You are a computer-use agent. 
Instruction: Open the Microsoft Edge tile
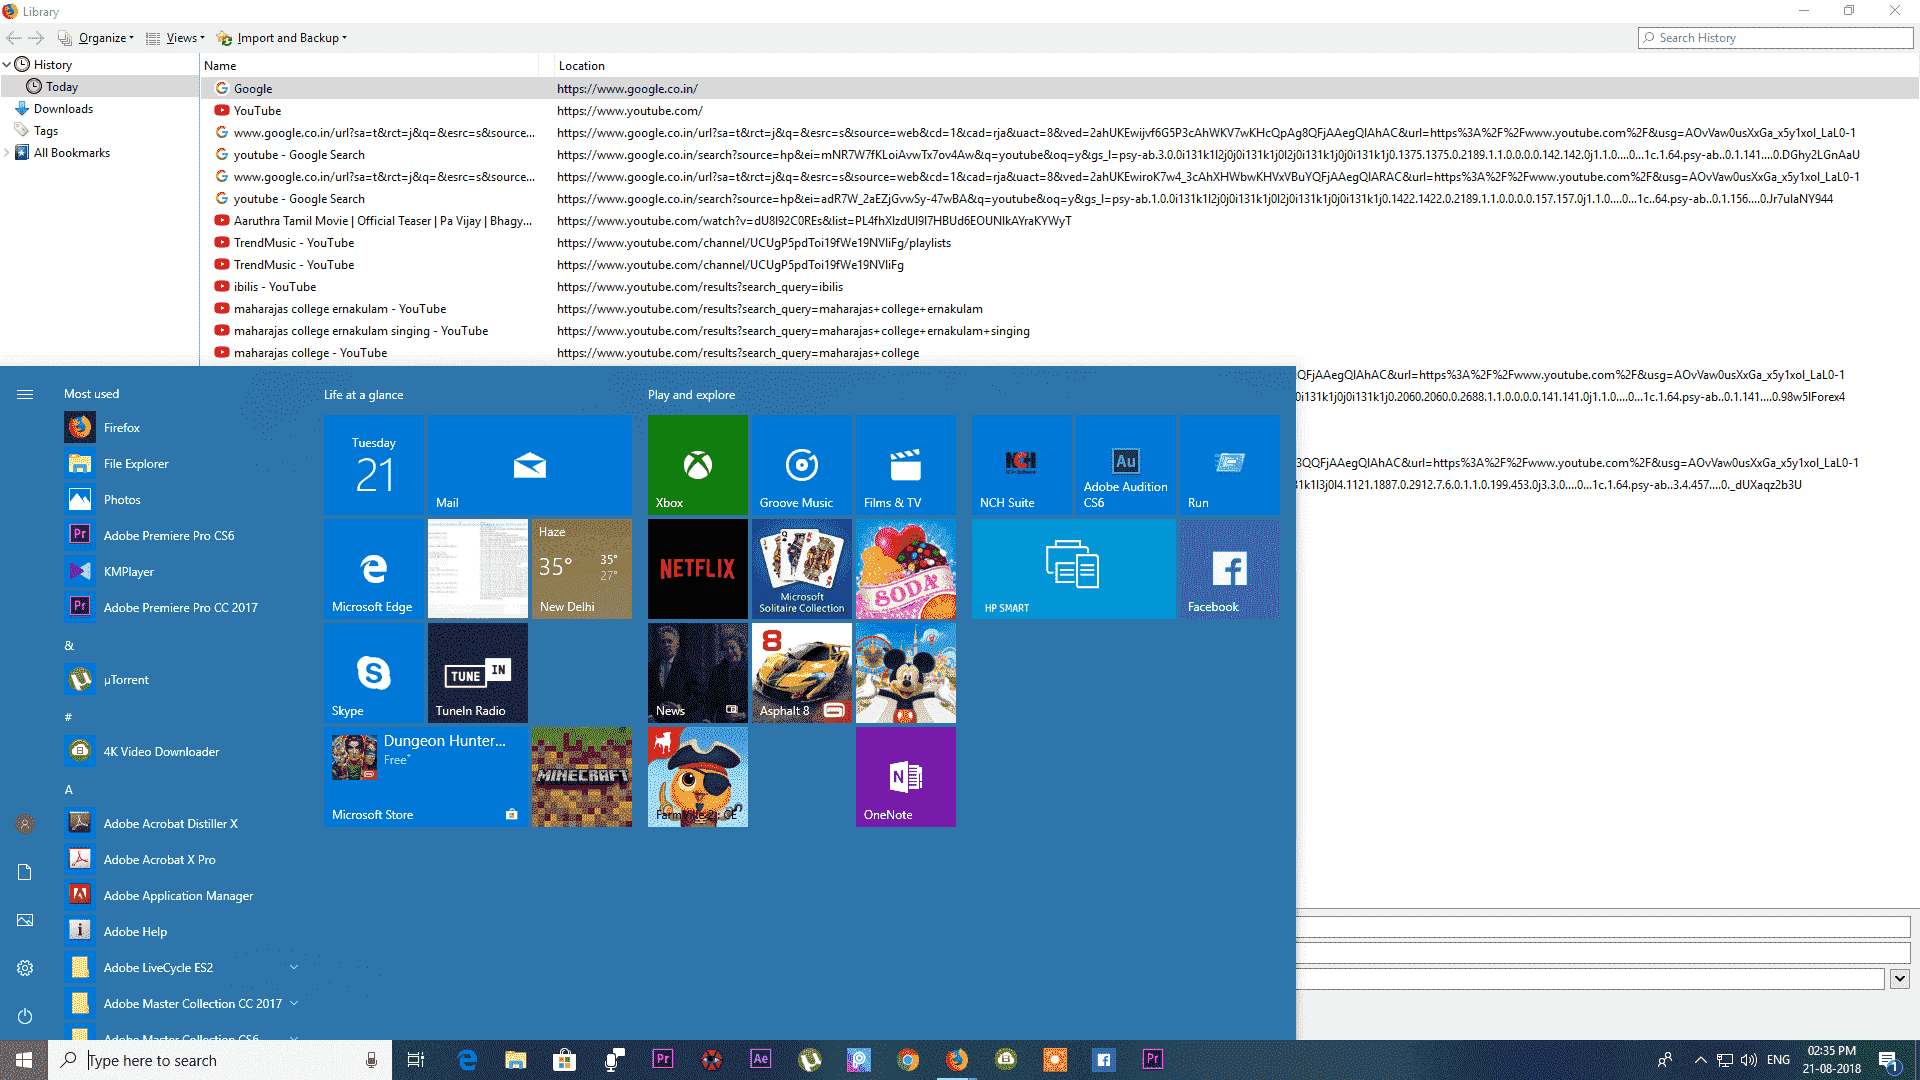373,569
